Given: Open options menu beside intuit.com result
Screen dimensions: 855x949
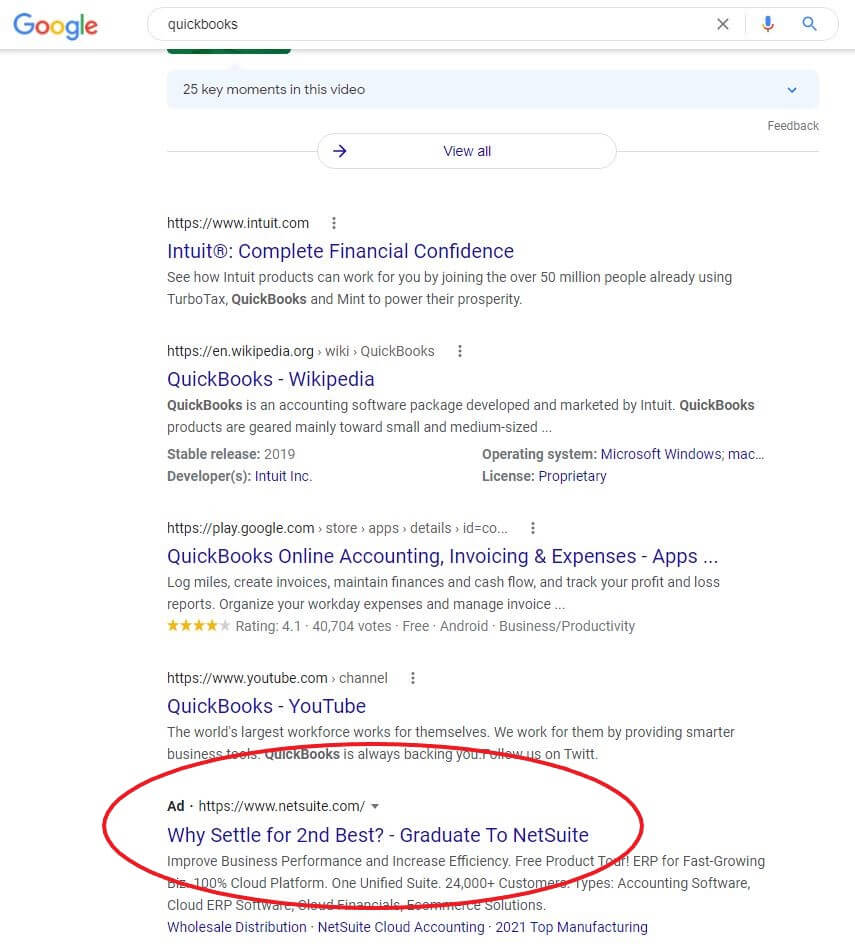Looking at the screenshot, I should (x=333, y=223).
